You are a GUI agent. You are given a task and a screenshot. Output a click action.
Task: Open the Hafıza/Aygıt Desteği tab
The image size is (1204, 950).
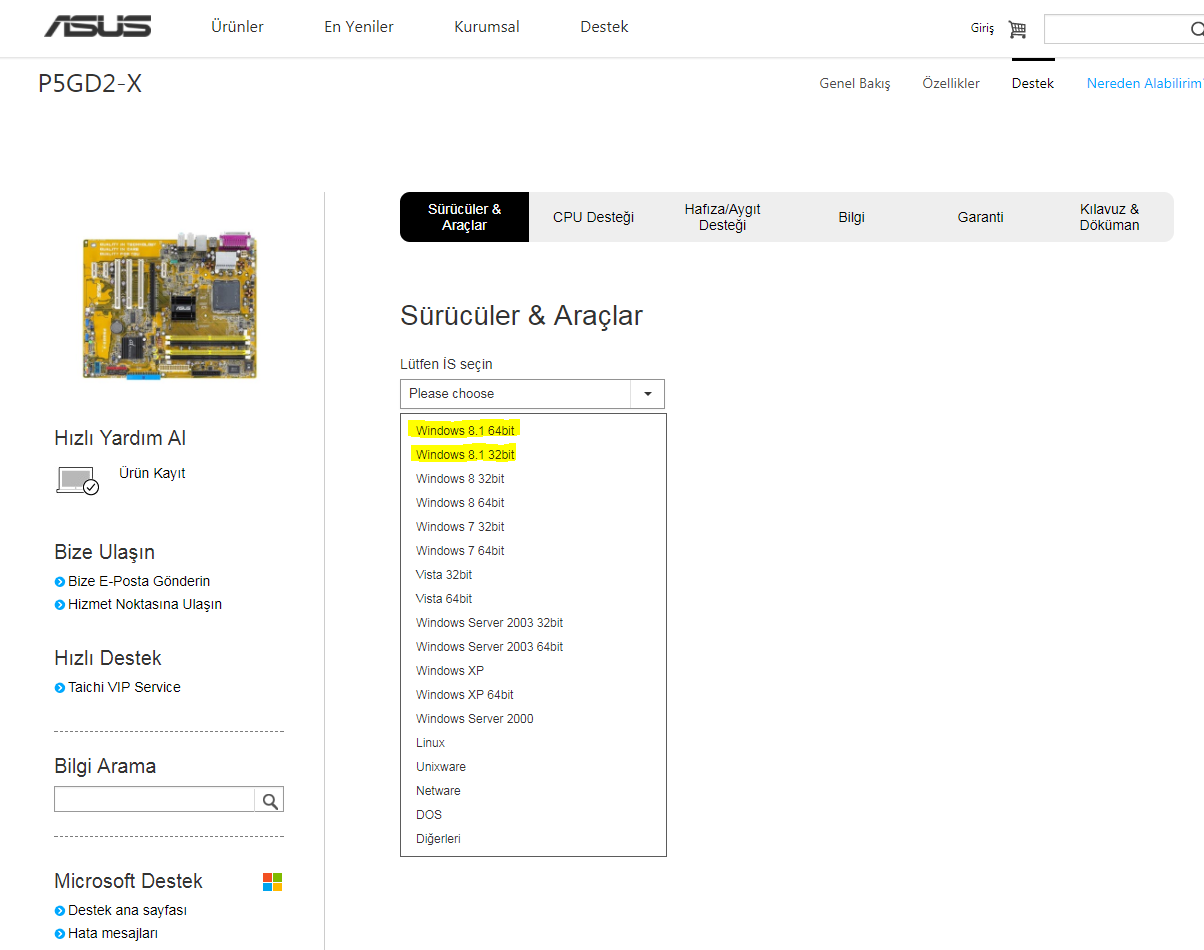pos(722,217)
